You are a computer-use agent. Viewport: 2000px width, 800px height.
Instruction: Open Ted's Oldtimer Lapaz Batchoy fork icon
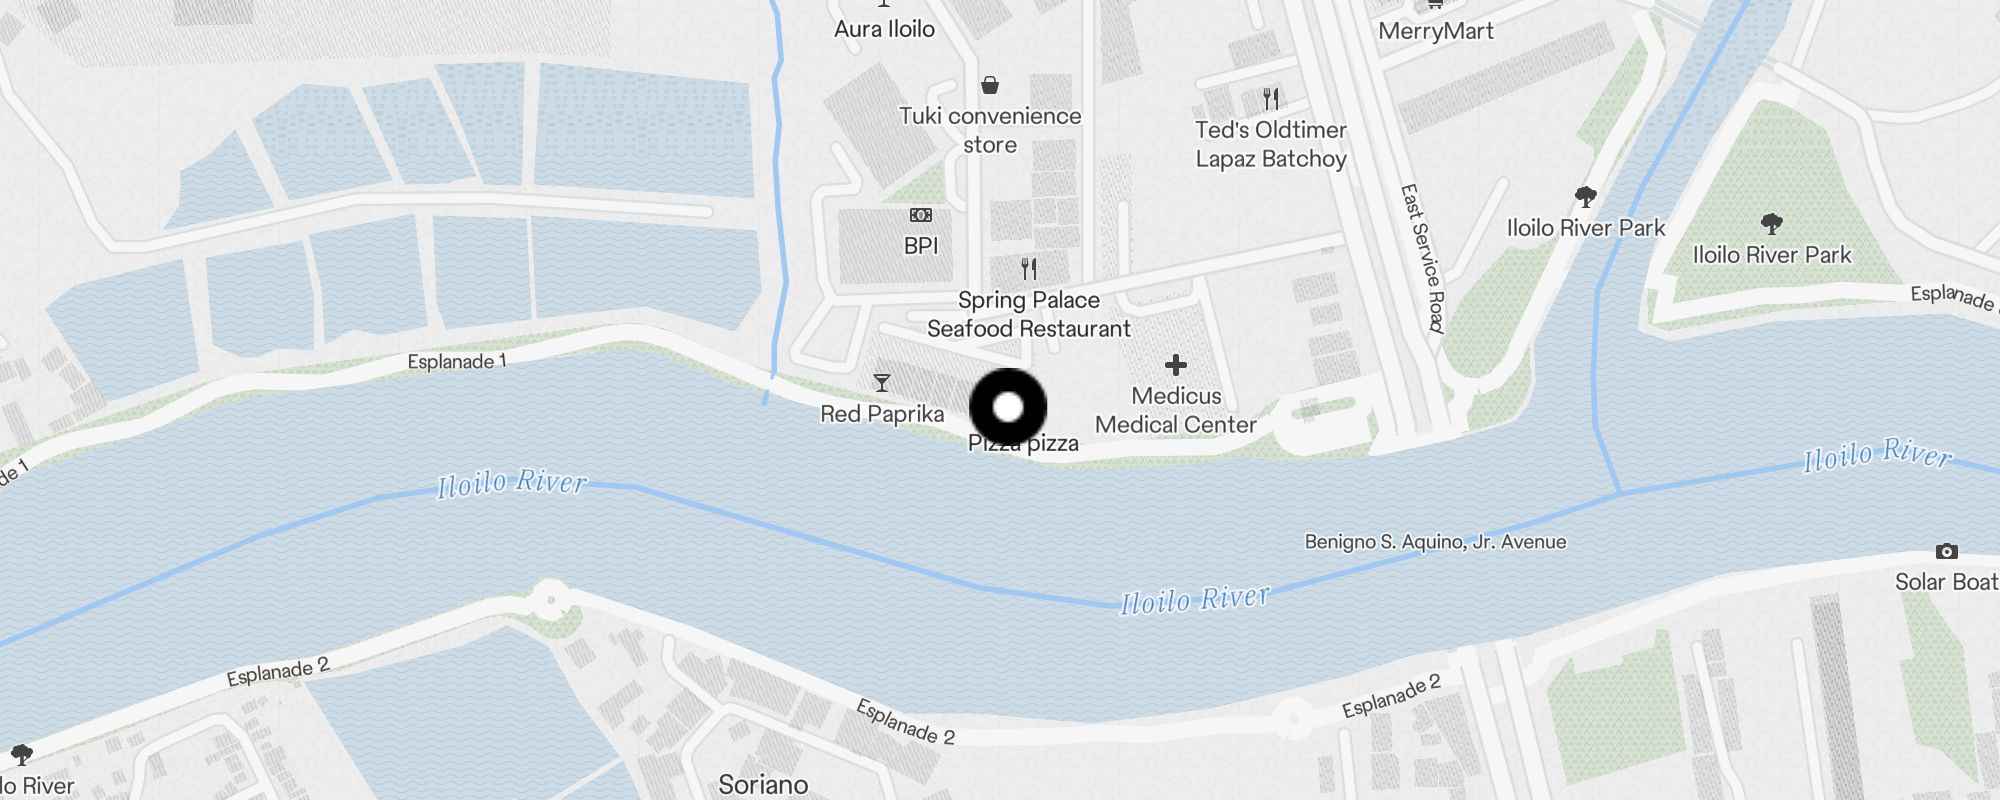(1271, 99)
